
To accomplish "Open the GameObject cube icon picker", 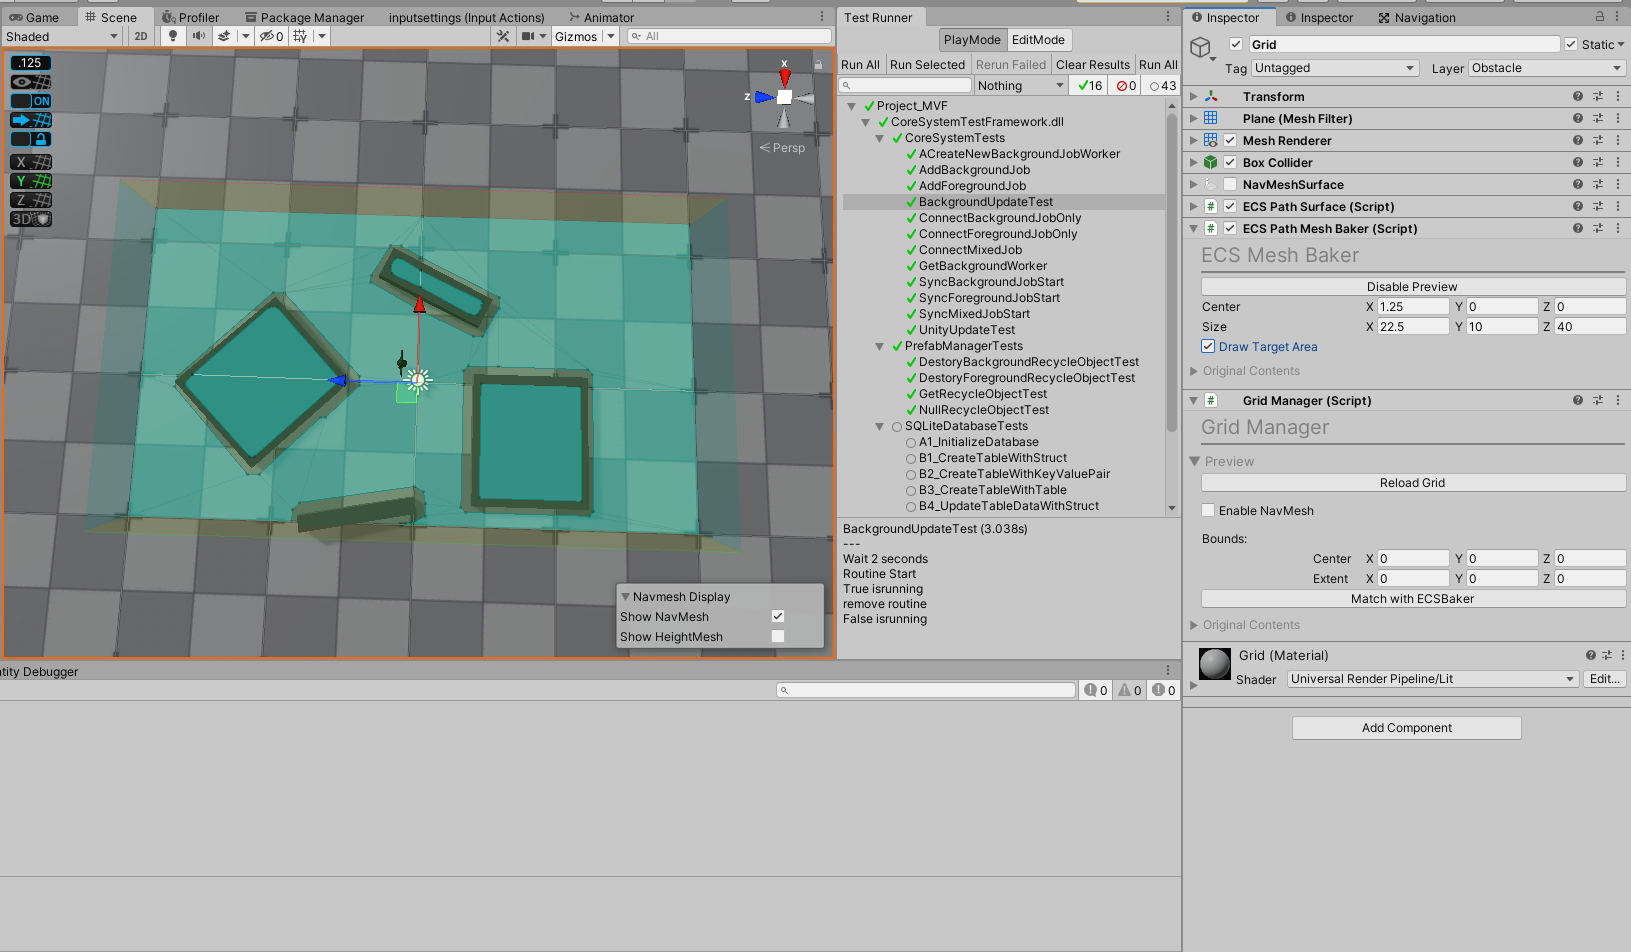I will click(x=1202, y=49).
